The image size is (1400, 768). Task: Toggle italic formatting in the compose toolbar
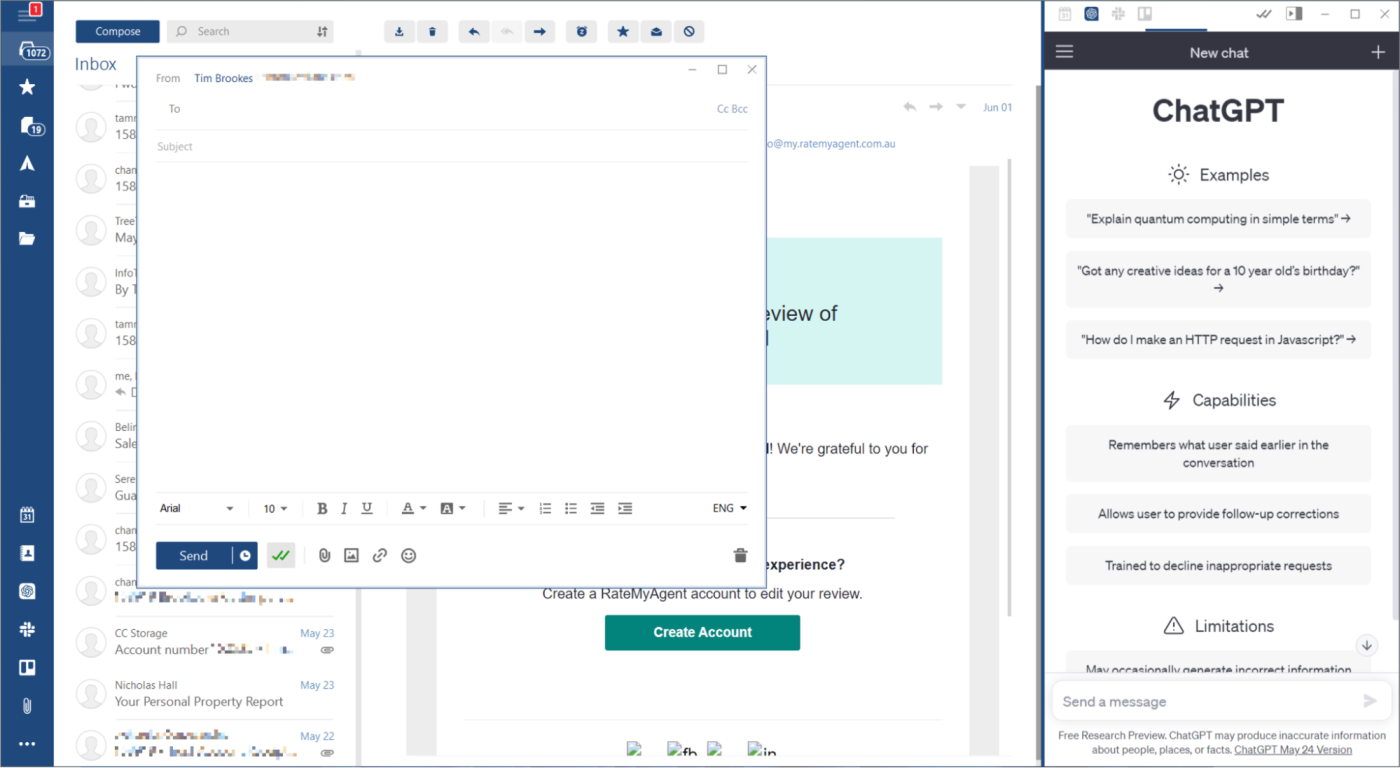344,509
